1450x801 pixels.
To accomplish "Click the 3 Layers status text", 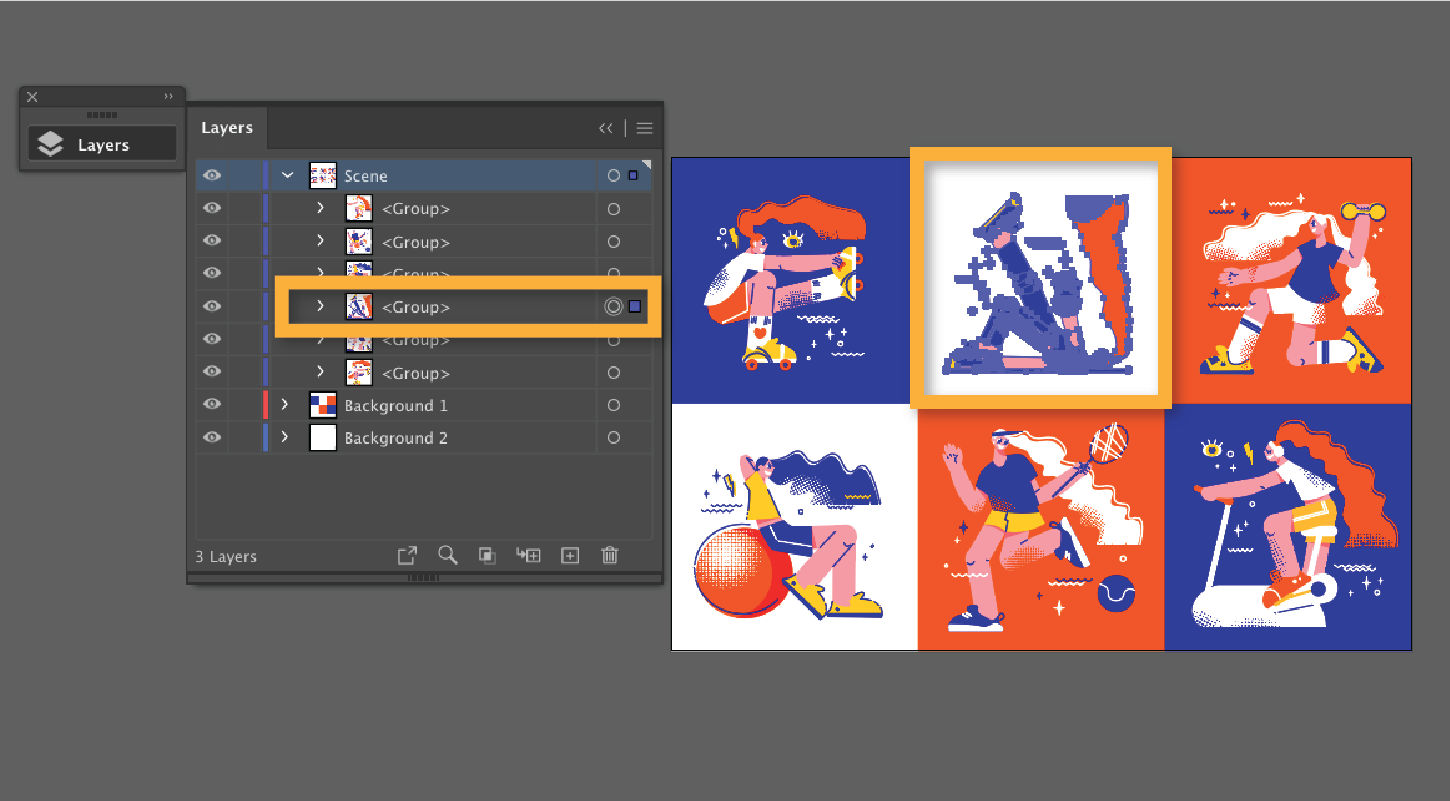I will pos(225,556).
